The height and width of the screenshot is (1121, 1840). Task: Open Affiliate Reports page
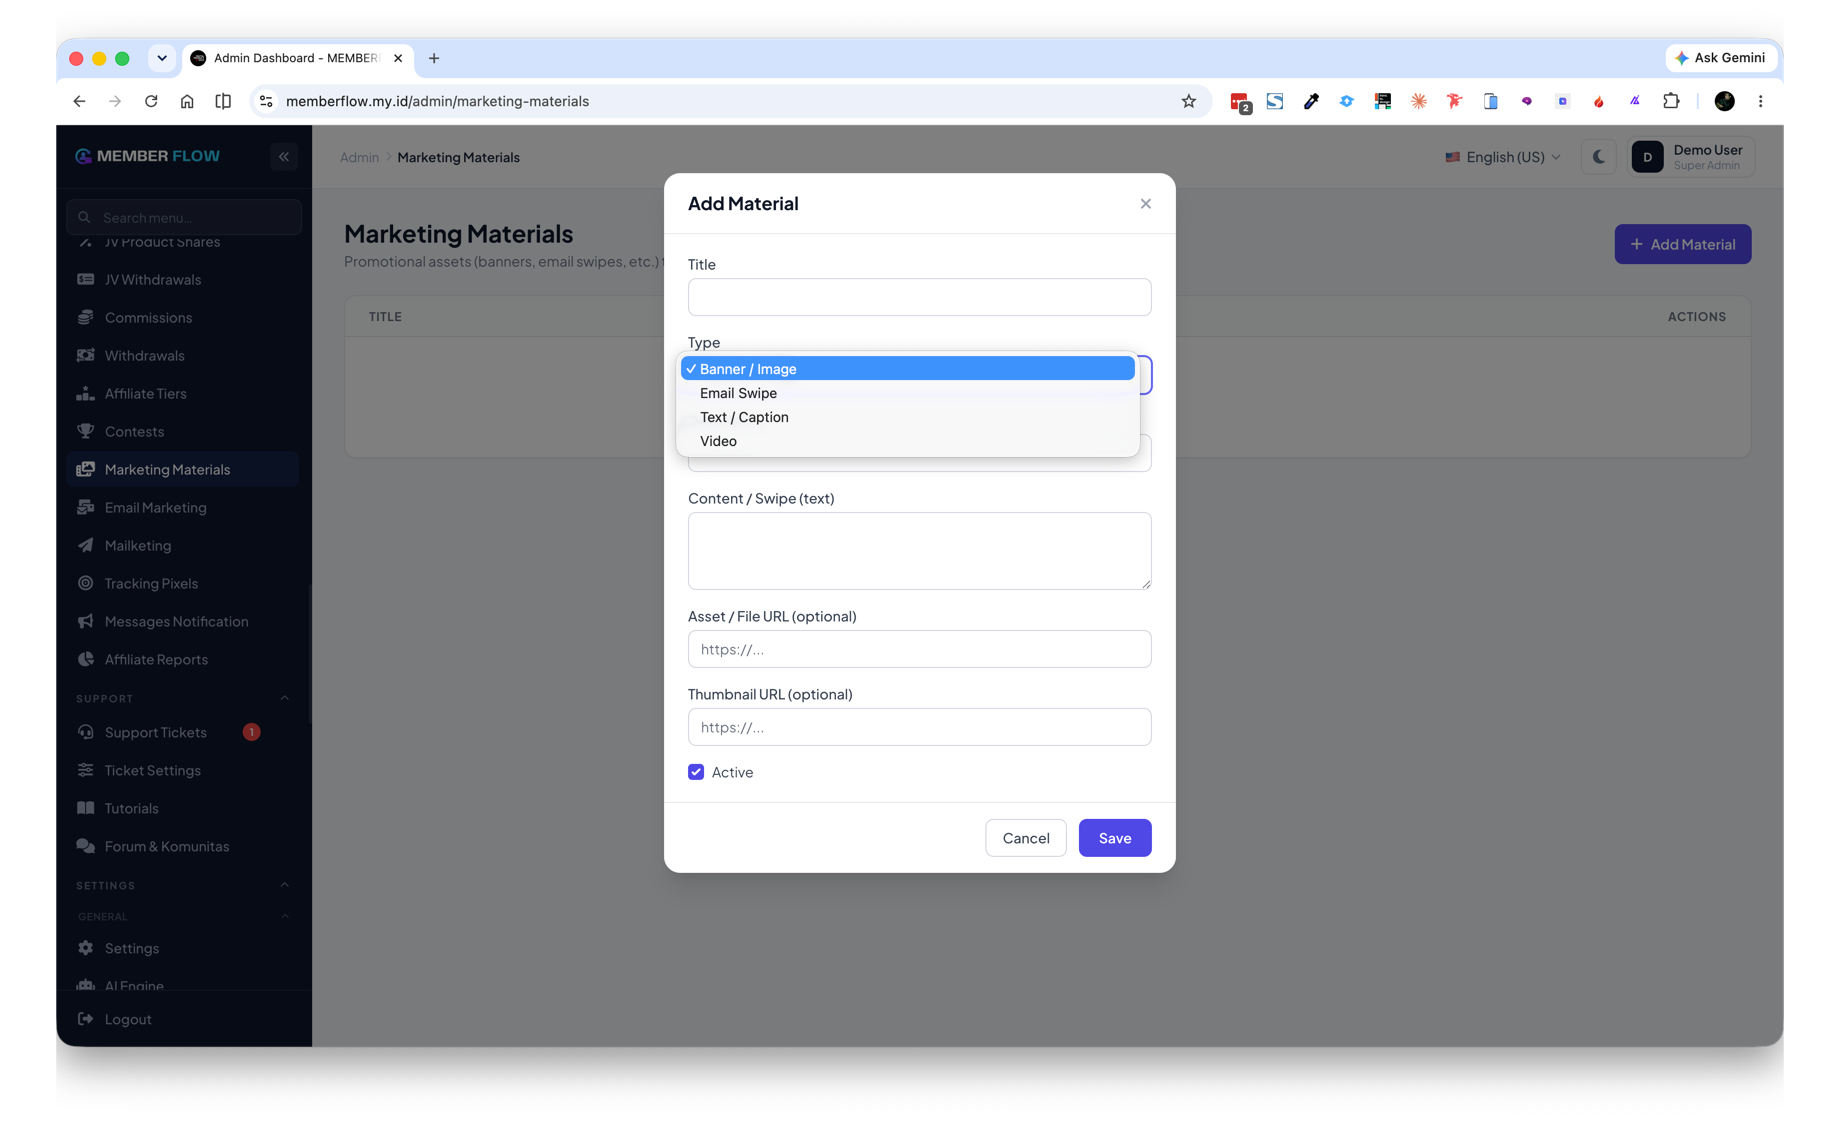click(182, 659)
